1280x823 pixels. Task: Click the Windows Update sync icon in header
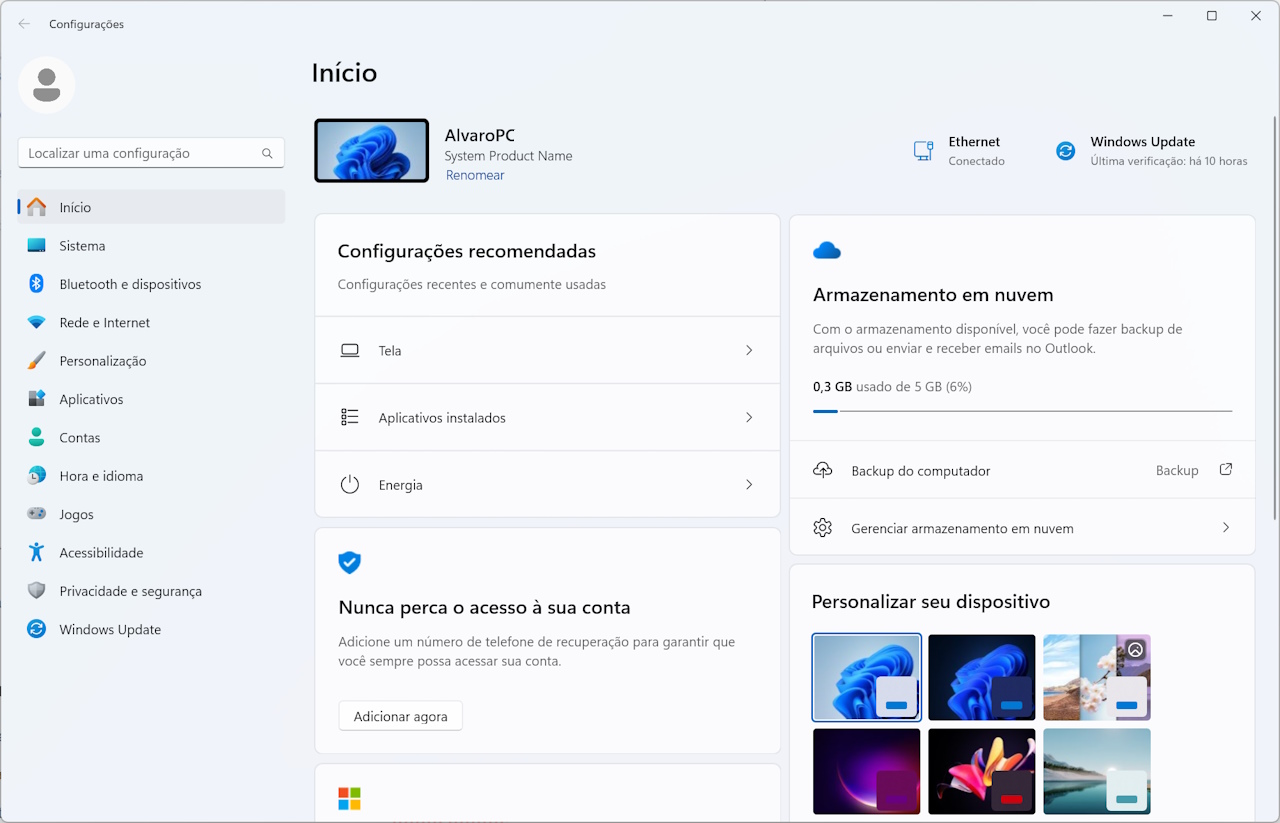tap(1066, 151)
